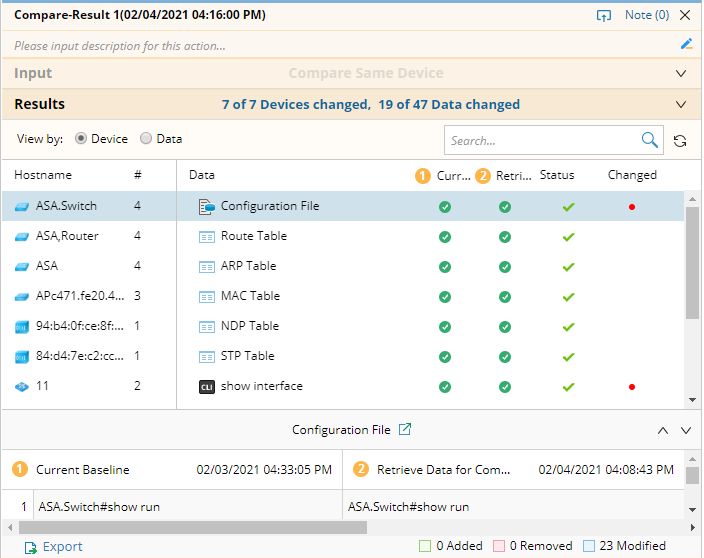Collapse the Results section chevron
This screenshot has width=704, height=558.
click(x=681, y=104)
